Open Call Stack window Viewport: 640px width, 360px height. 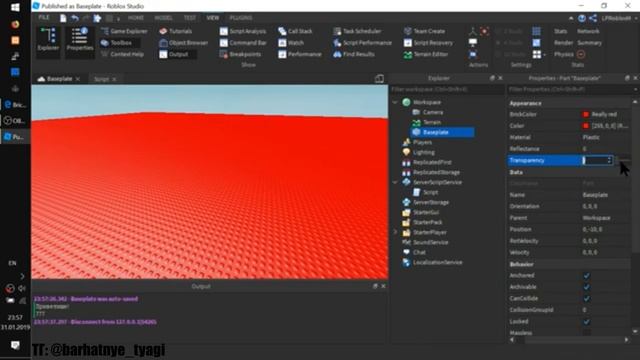click(x=295, y=31)
